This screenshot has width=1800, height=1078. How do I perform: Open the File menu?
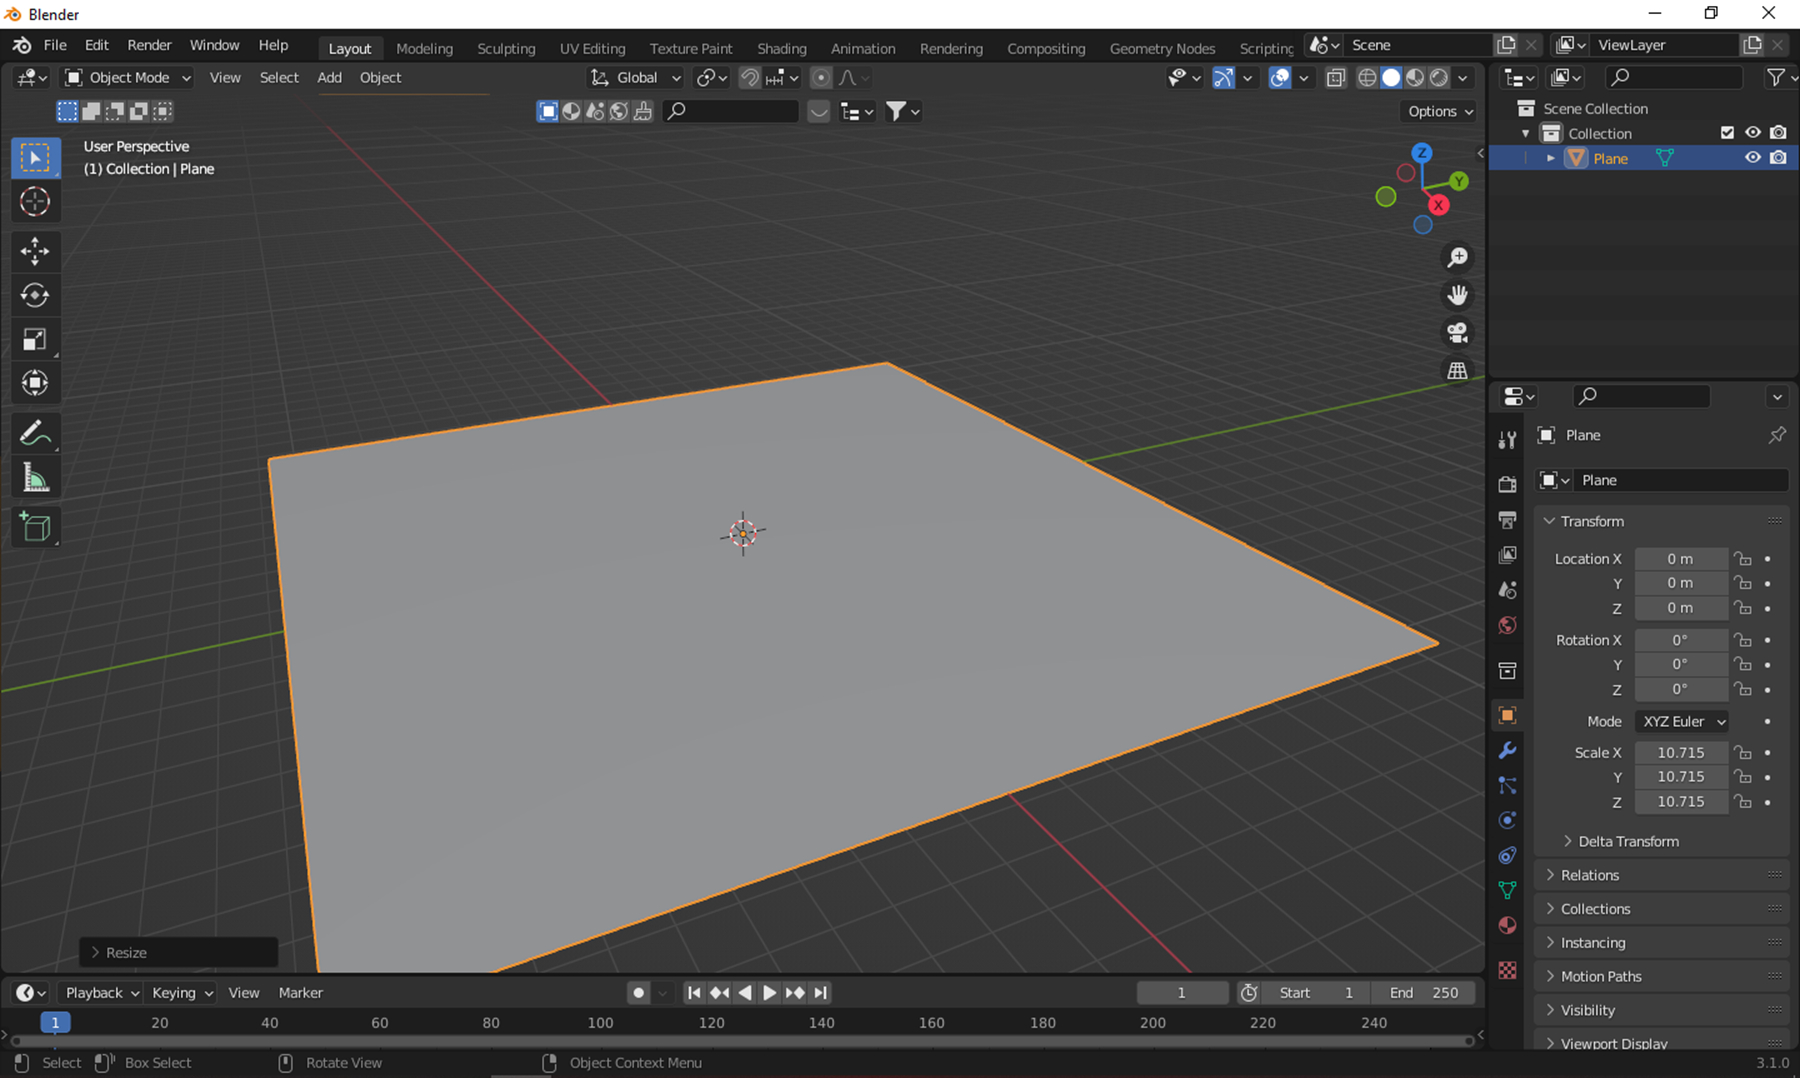(x=55, y=45)
